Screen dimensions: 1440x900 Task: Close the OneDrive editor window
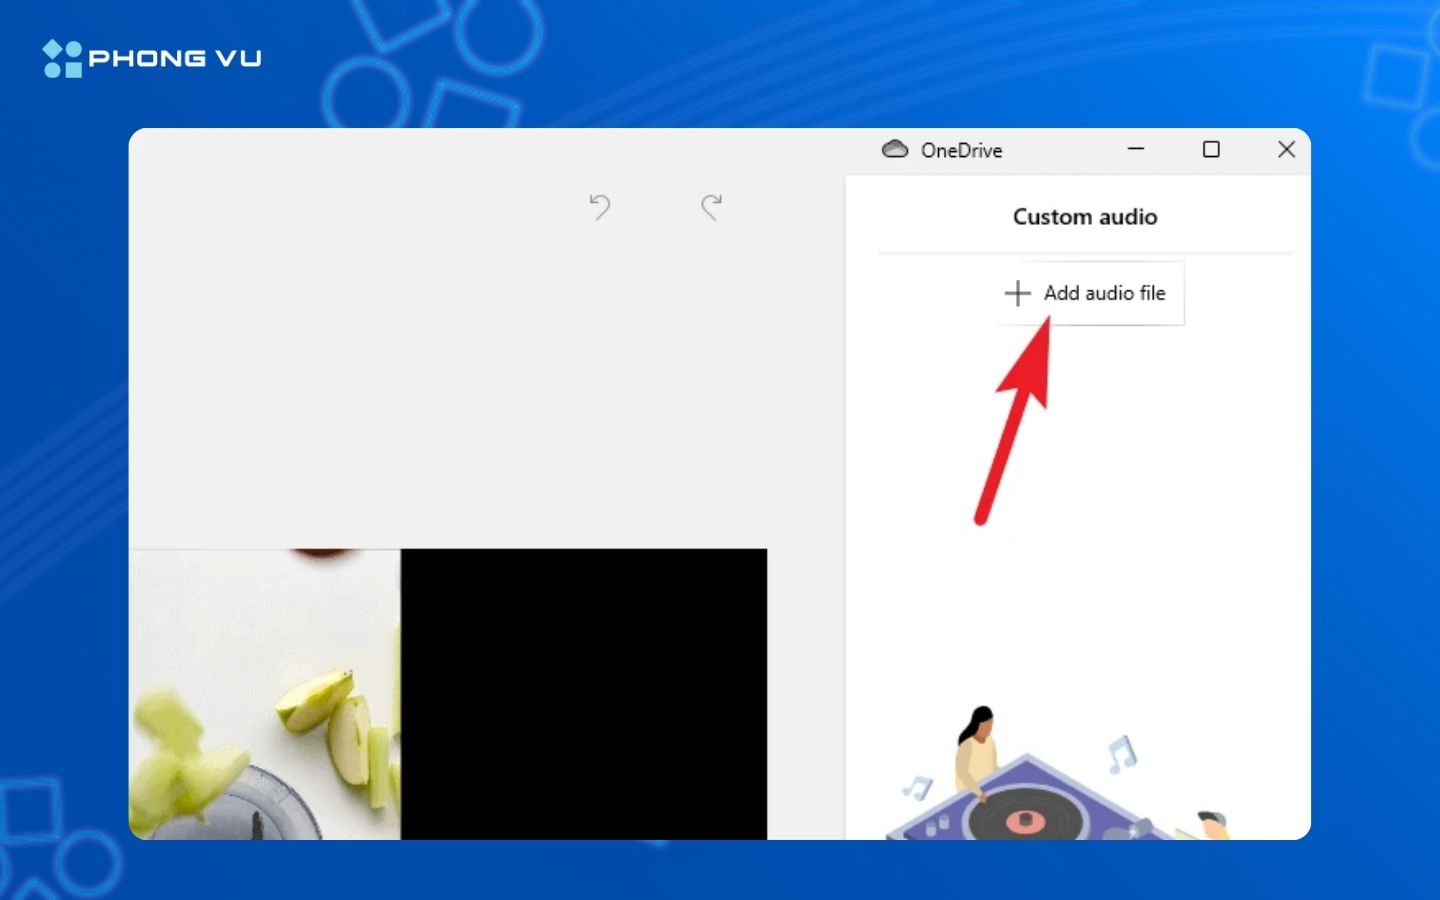[x=1287, y=149]
